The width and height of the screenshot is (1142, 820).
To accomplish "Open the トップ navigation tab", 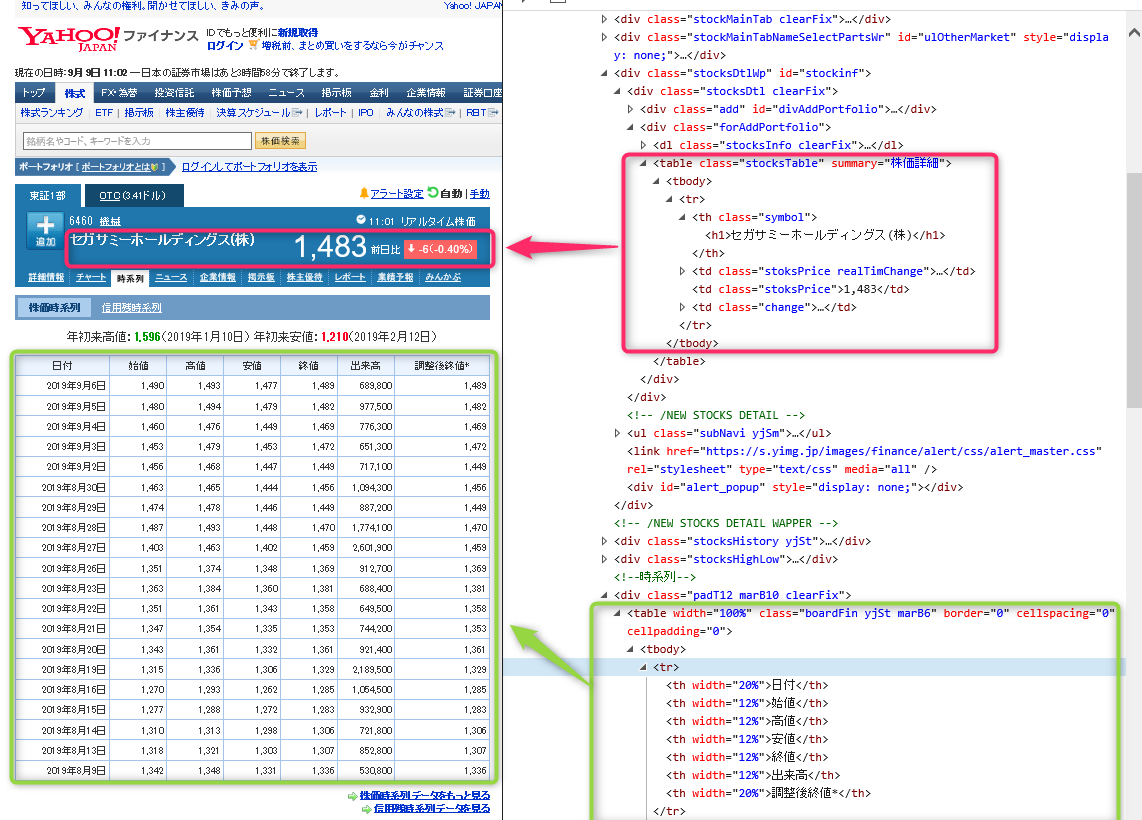I will pos(34,92).
